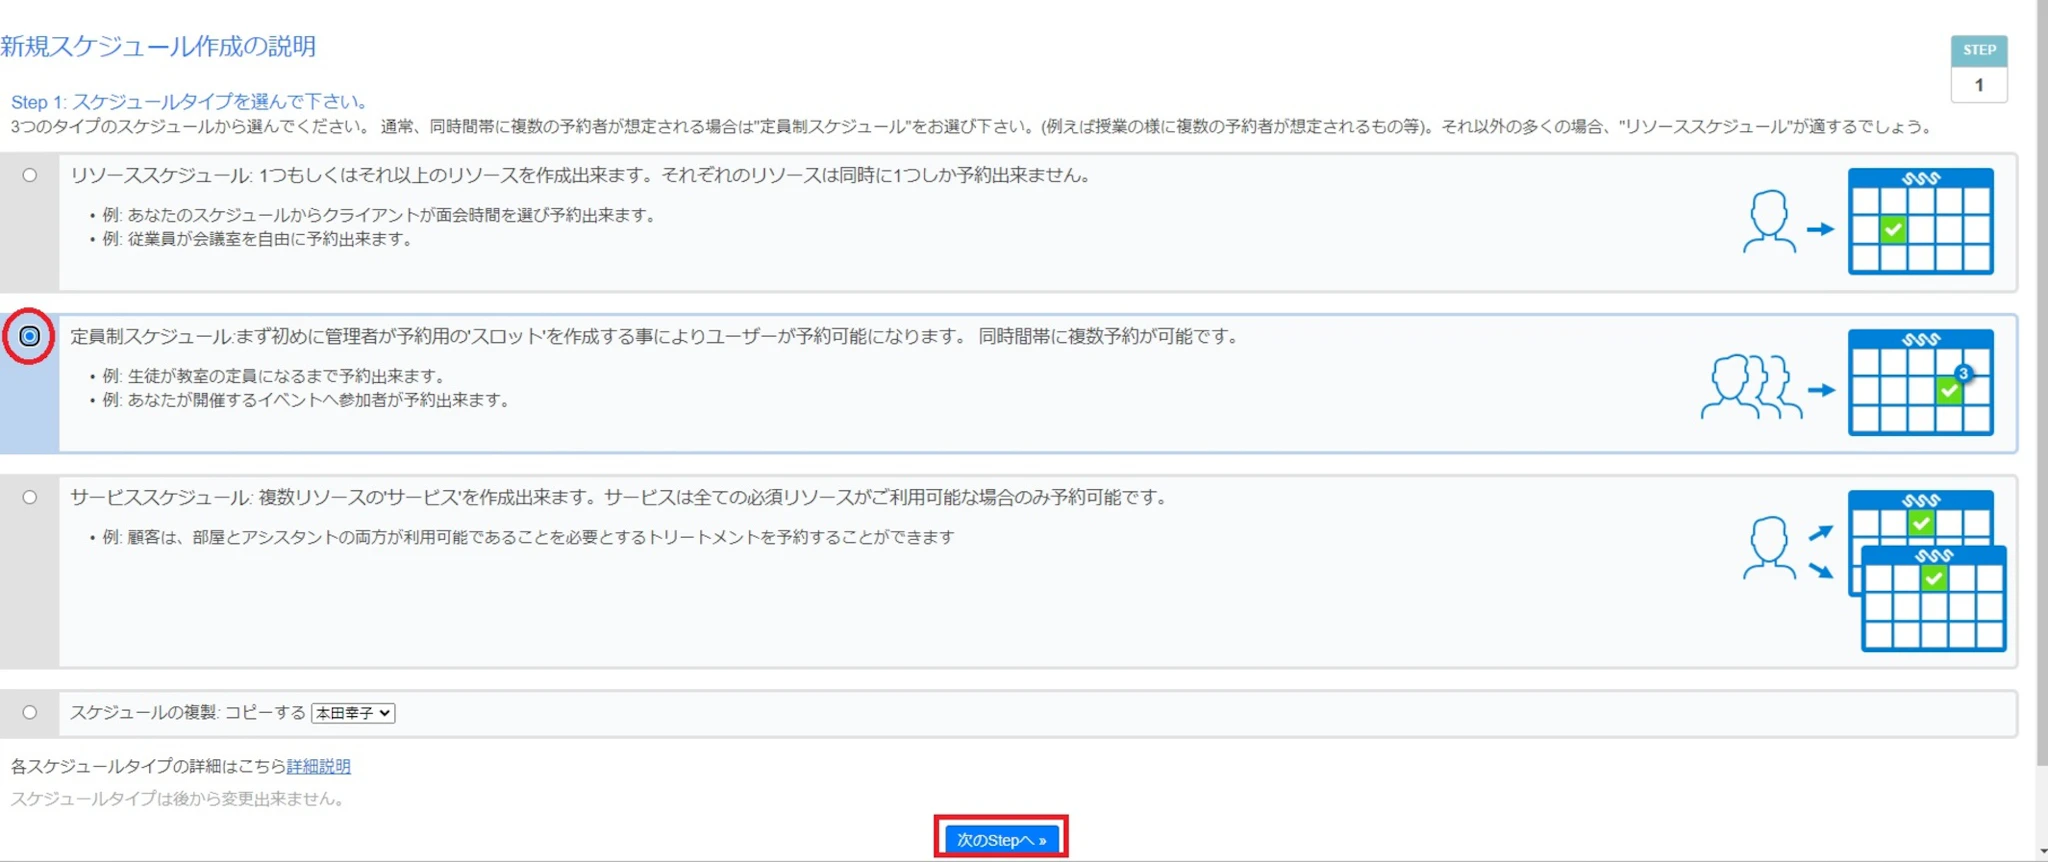Click the Capacity Schedule calendar with badge 3
2048x862 pixels.
[x=1920, y=383]
